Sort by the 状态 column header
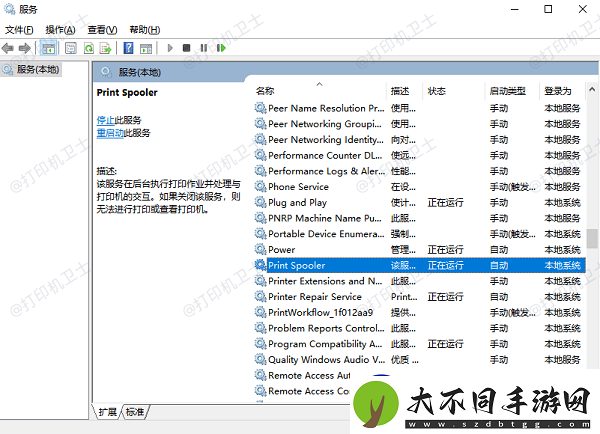The image size is (600, 434). tap(437, 91)
